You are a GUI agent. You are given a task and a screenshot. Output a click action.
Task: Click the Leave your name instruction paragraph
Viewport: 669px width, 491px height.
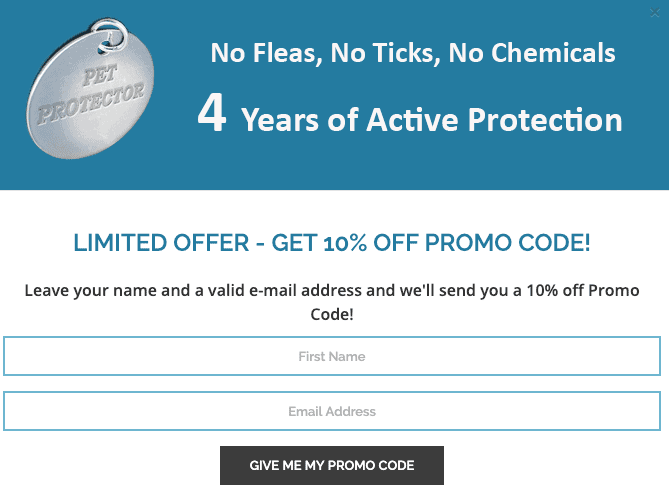coord(332,302)
